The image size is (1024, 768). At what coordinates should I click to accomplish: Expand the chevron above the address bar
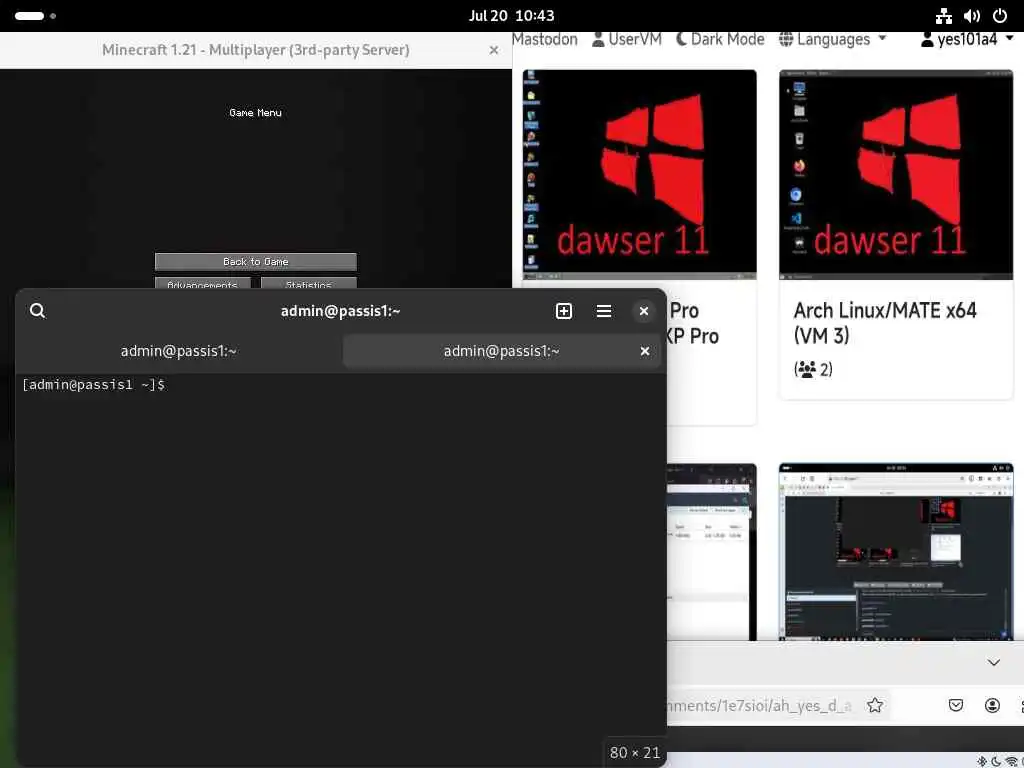point(994,662)
